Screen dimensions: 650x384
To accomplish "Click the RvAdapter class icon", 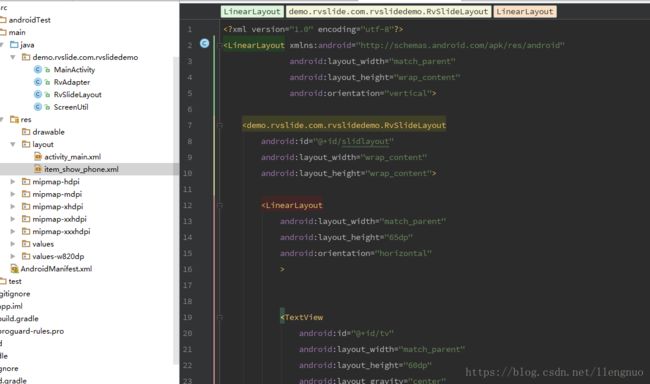I will point(38,82).
